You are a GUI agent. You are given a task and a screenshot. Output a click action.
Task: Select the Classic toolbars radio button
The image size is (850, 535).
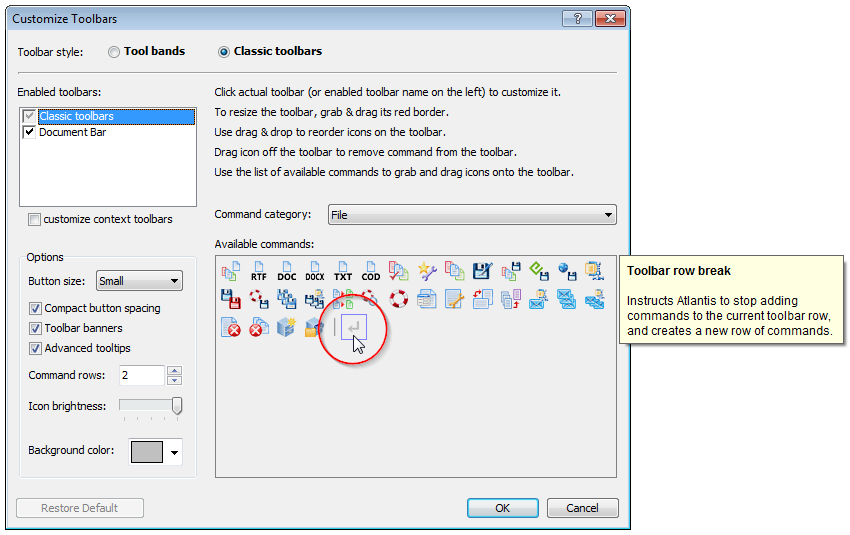(x=223, y=52)
